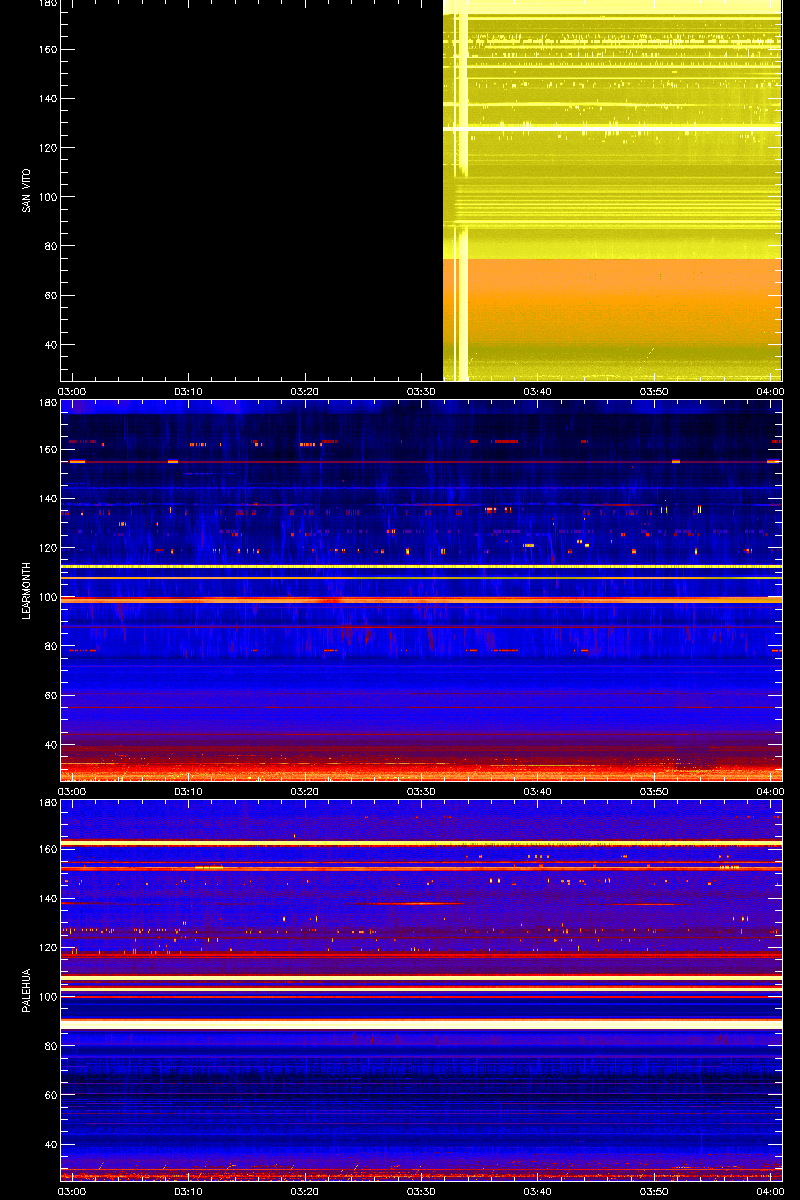Click 03:00 under the Palehua plot
The height and width of the screenshot is (1200, 800).
pyautogui.click(x=71, y=1191)
